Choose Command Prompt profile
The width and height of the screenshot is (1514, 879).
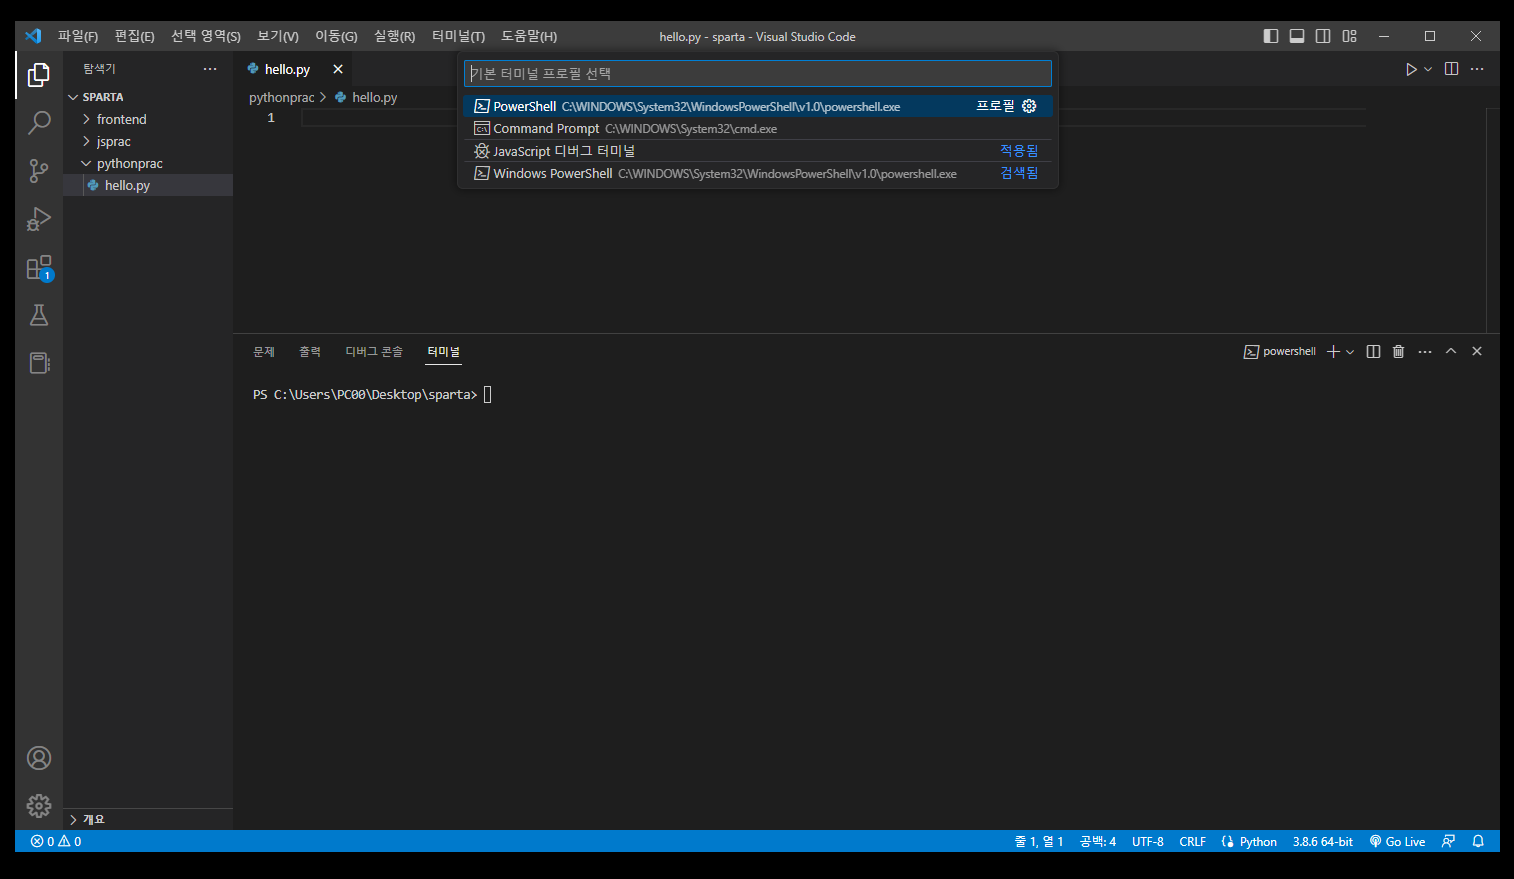point(758,128)
